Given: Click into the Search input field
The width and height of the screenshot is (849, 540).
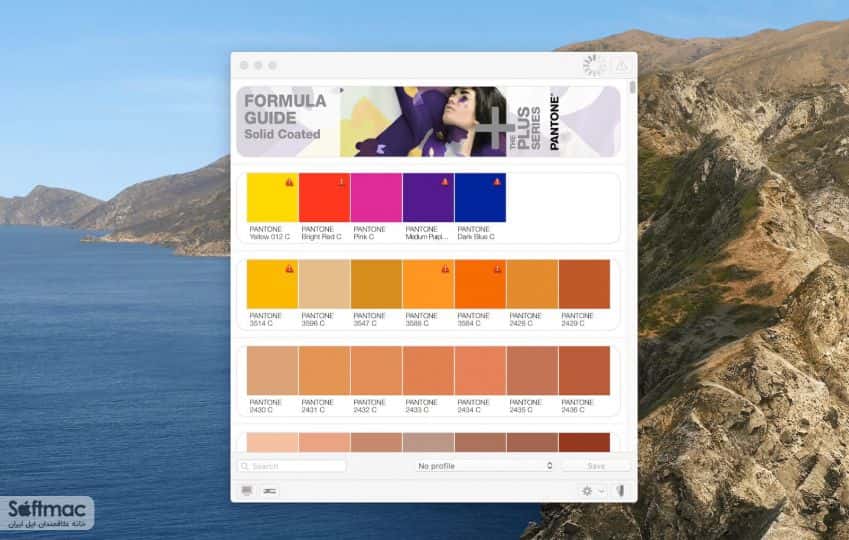Looking at the screenshot, I should tap(292, 466).
